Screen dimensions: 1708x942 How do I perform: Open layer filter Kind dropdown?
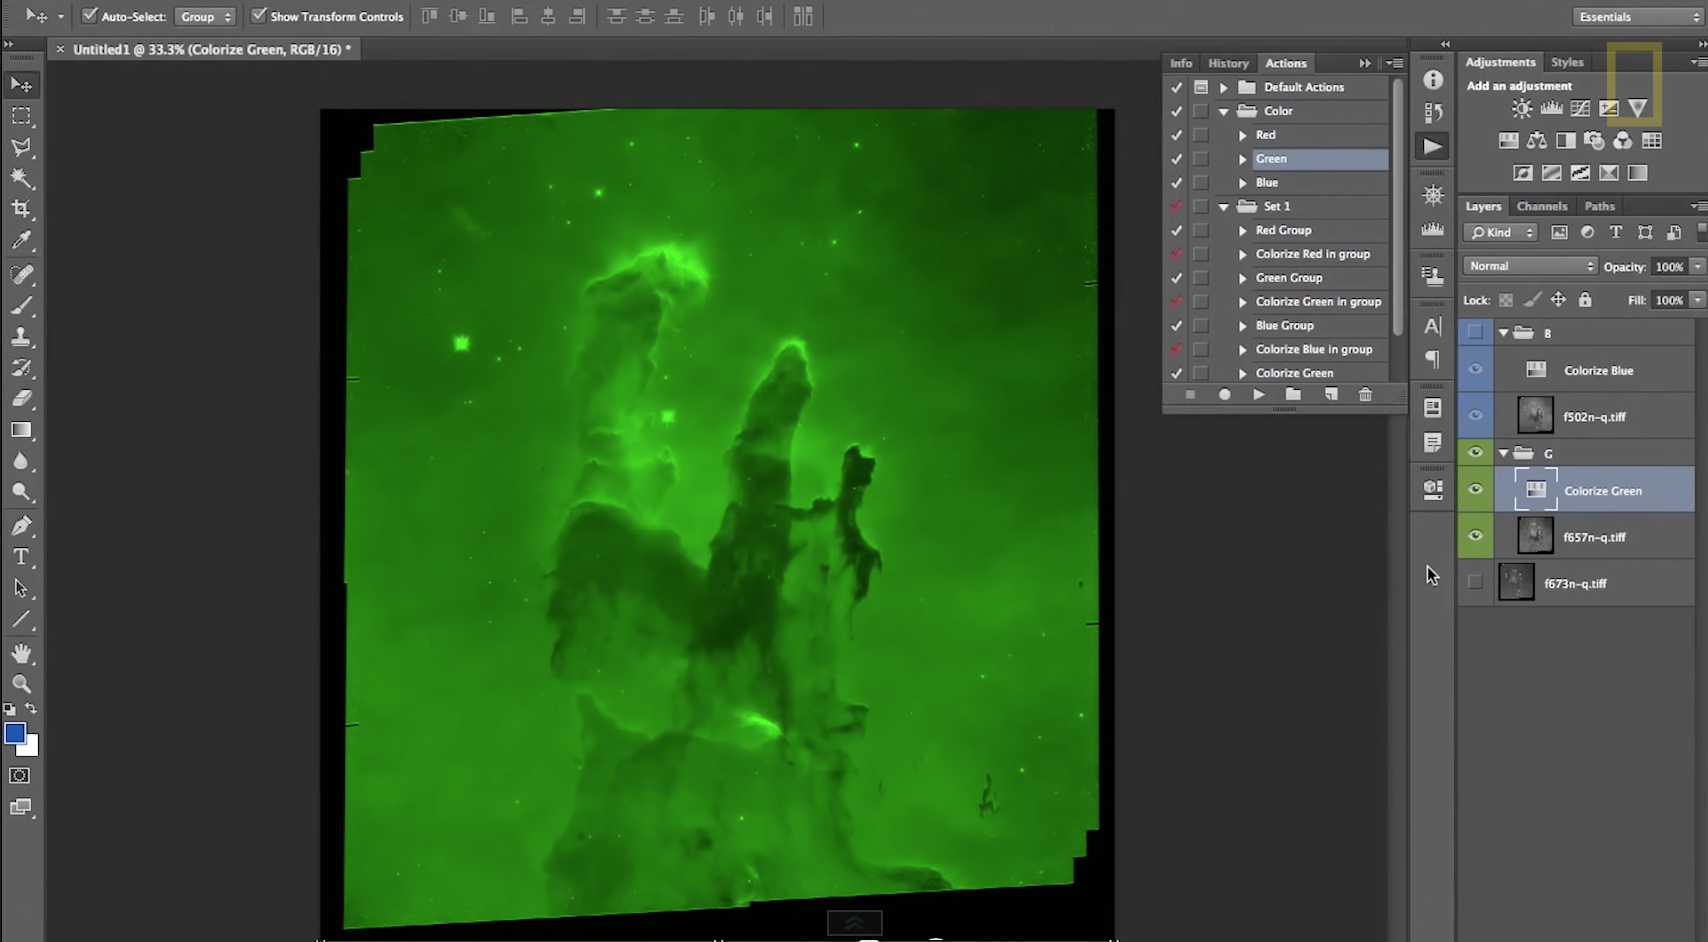[1500, 233]
